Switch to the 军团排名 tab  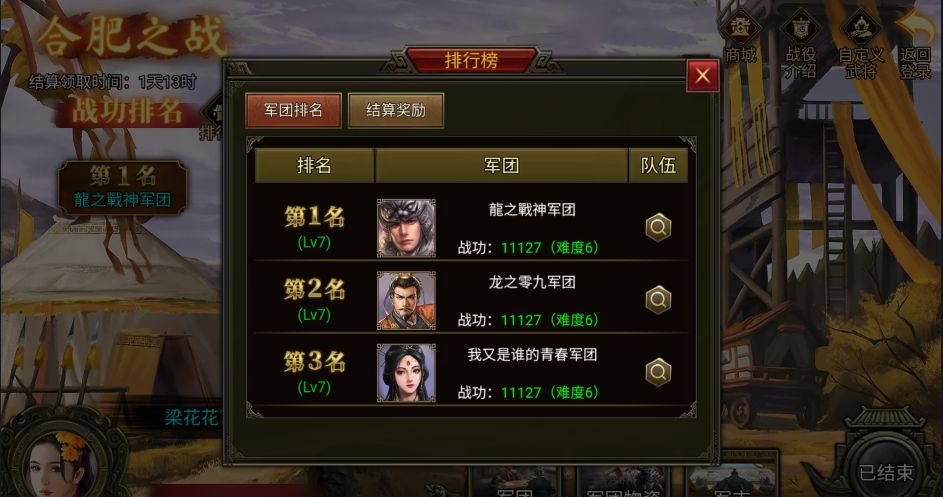pos(293,110)
